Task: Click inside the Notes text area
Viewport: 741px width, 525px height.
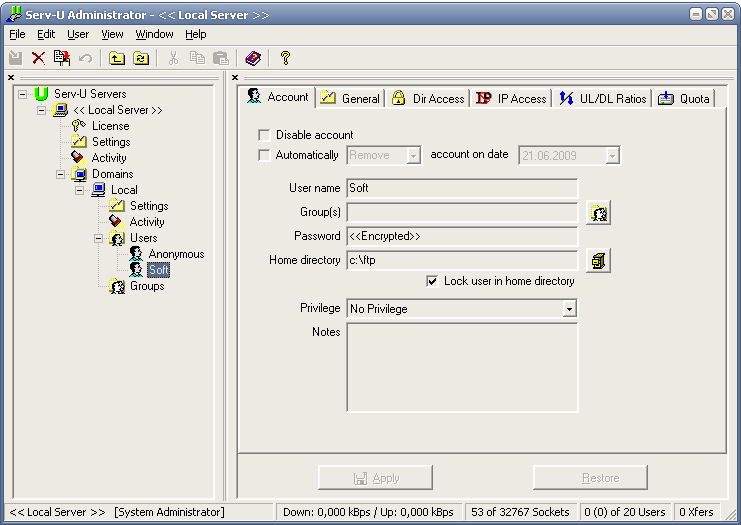Action: point(462,367)
